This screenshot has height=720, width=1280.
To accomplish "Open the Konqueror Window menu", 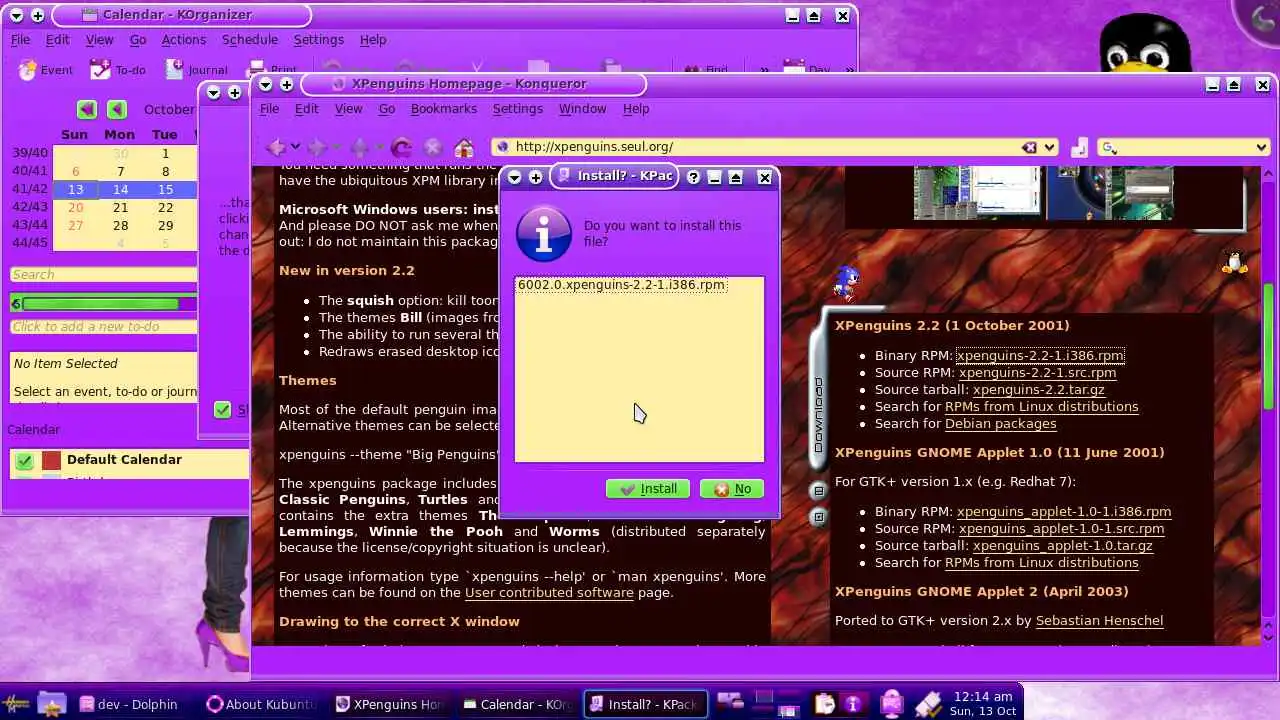I will click(x=582, y=108).
